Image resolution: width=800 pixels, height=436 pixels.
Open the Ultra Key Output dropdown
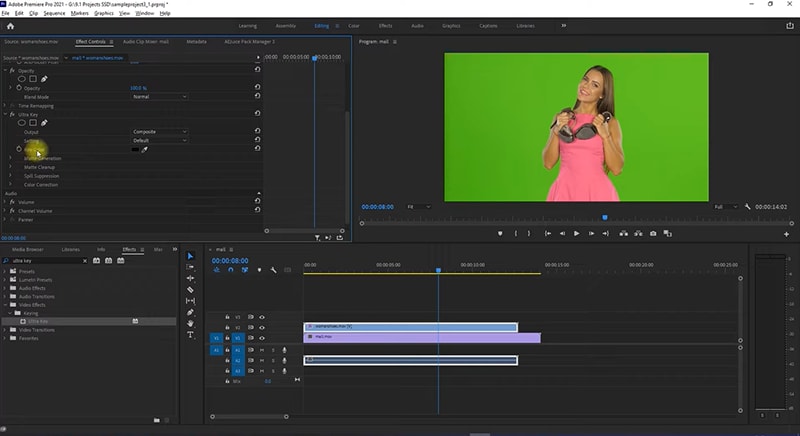[x=159, y=132]
